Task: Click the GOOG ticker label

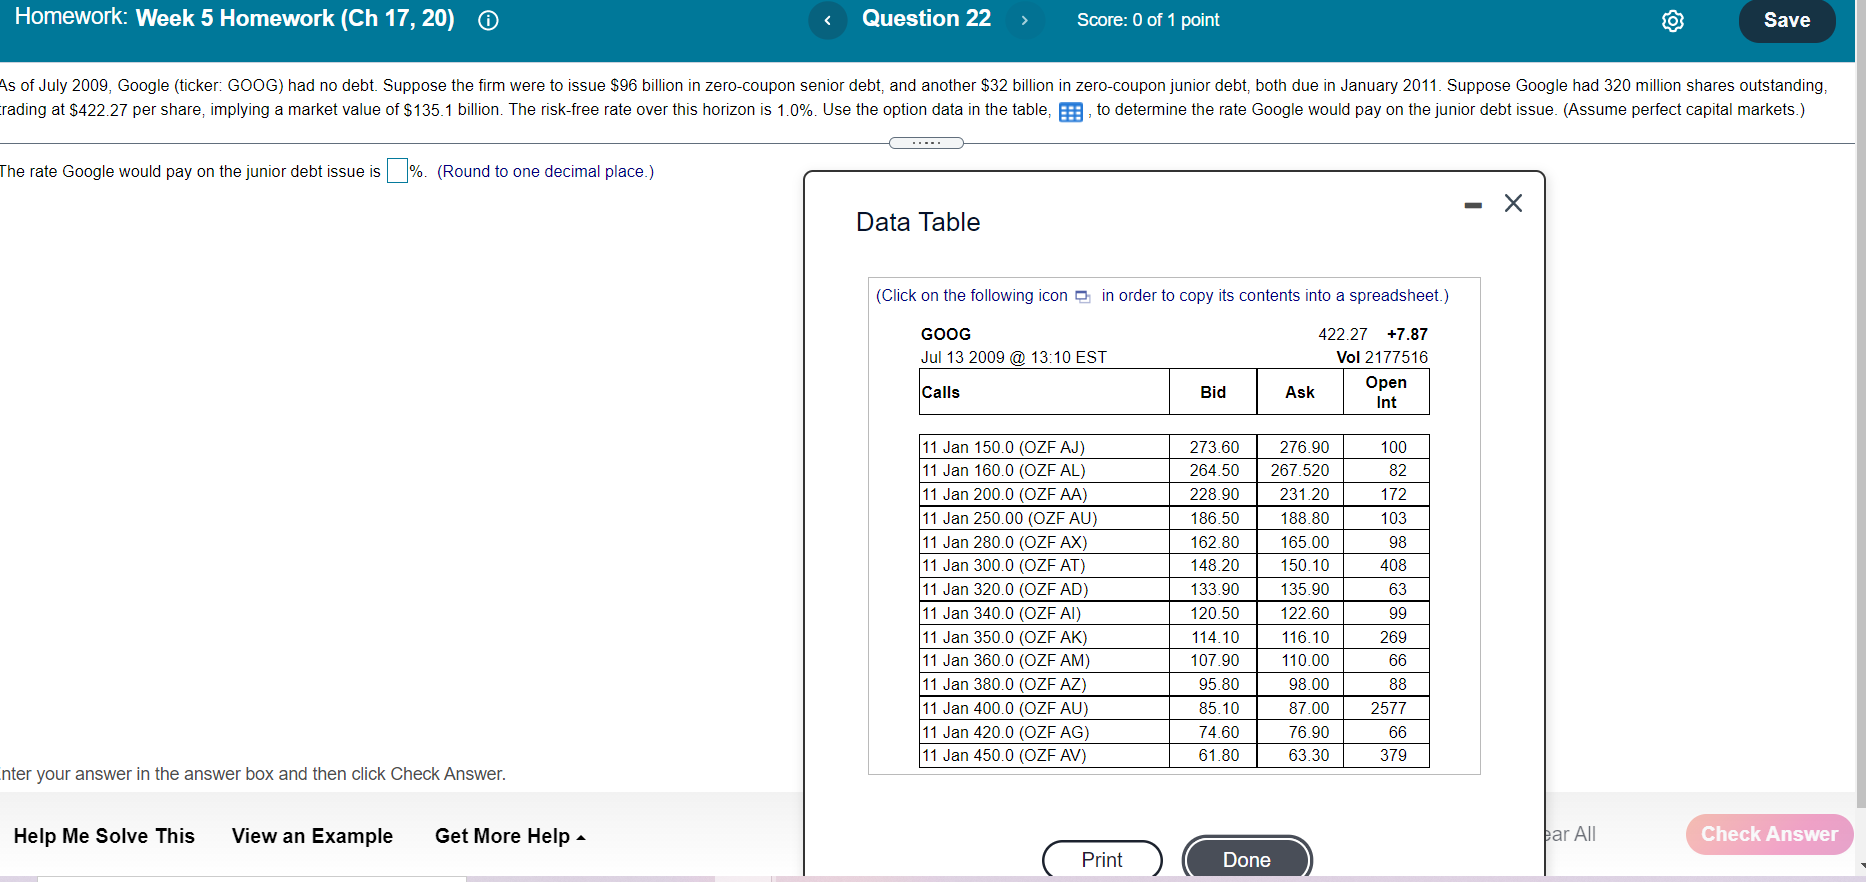Action: coord(946,334)
